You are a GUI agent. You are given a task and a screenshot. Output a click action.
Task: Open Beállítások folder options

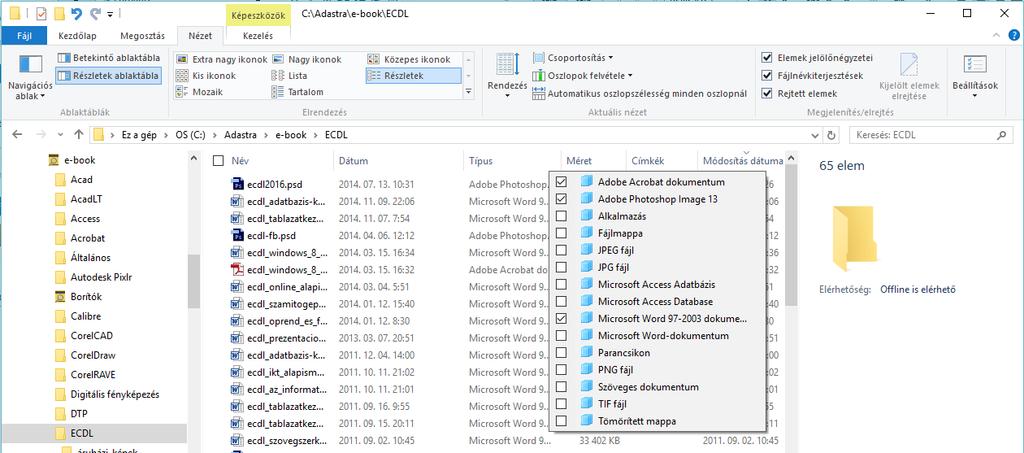tap(975, 77)
